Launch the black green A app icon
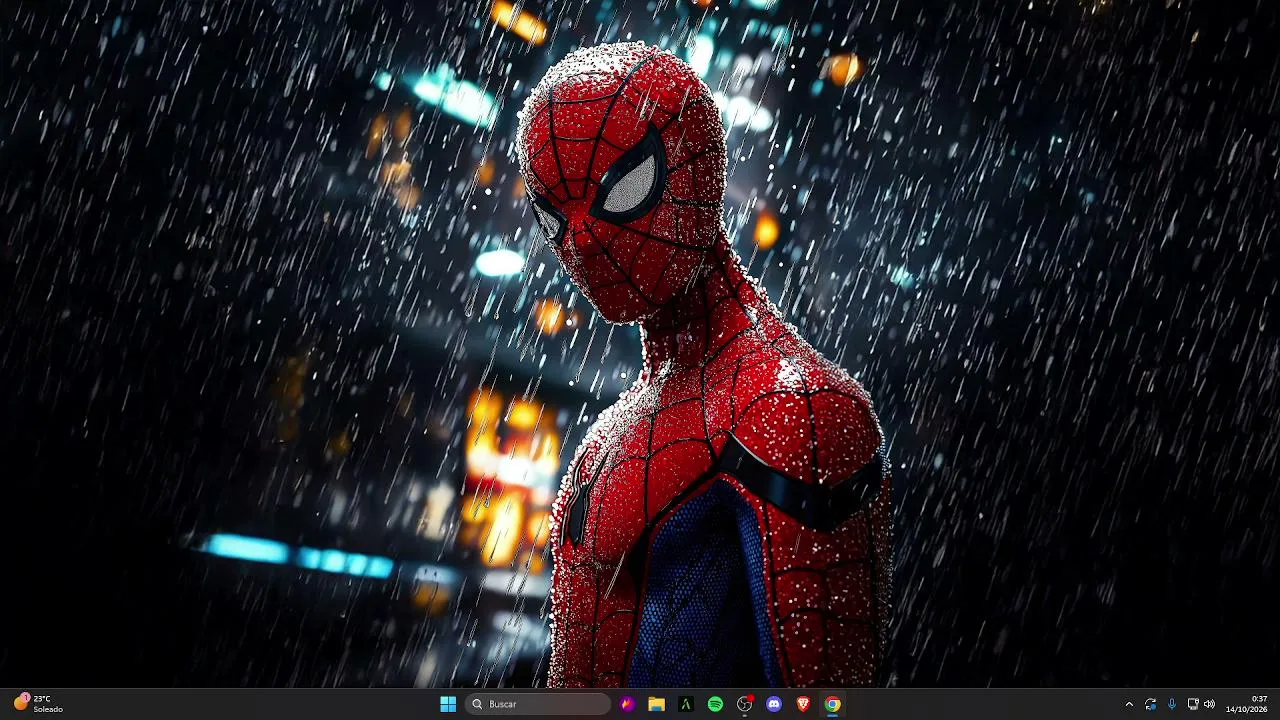 pyautogui.click(x=685, y=704)
